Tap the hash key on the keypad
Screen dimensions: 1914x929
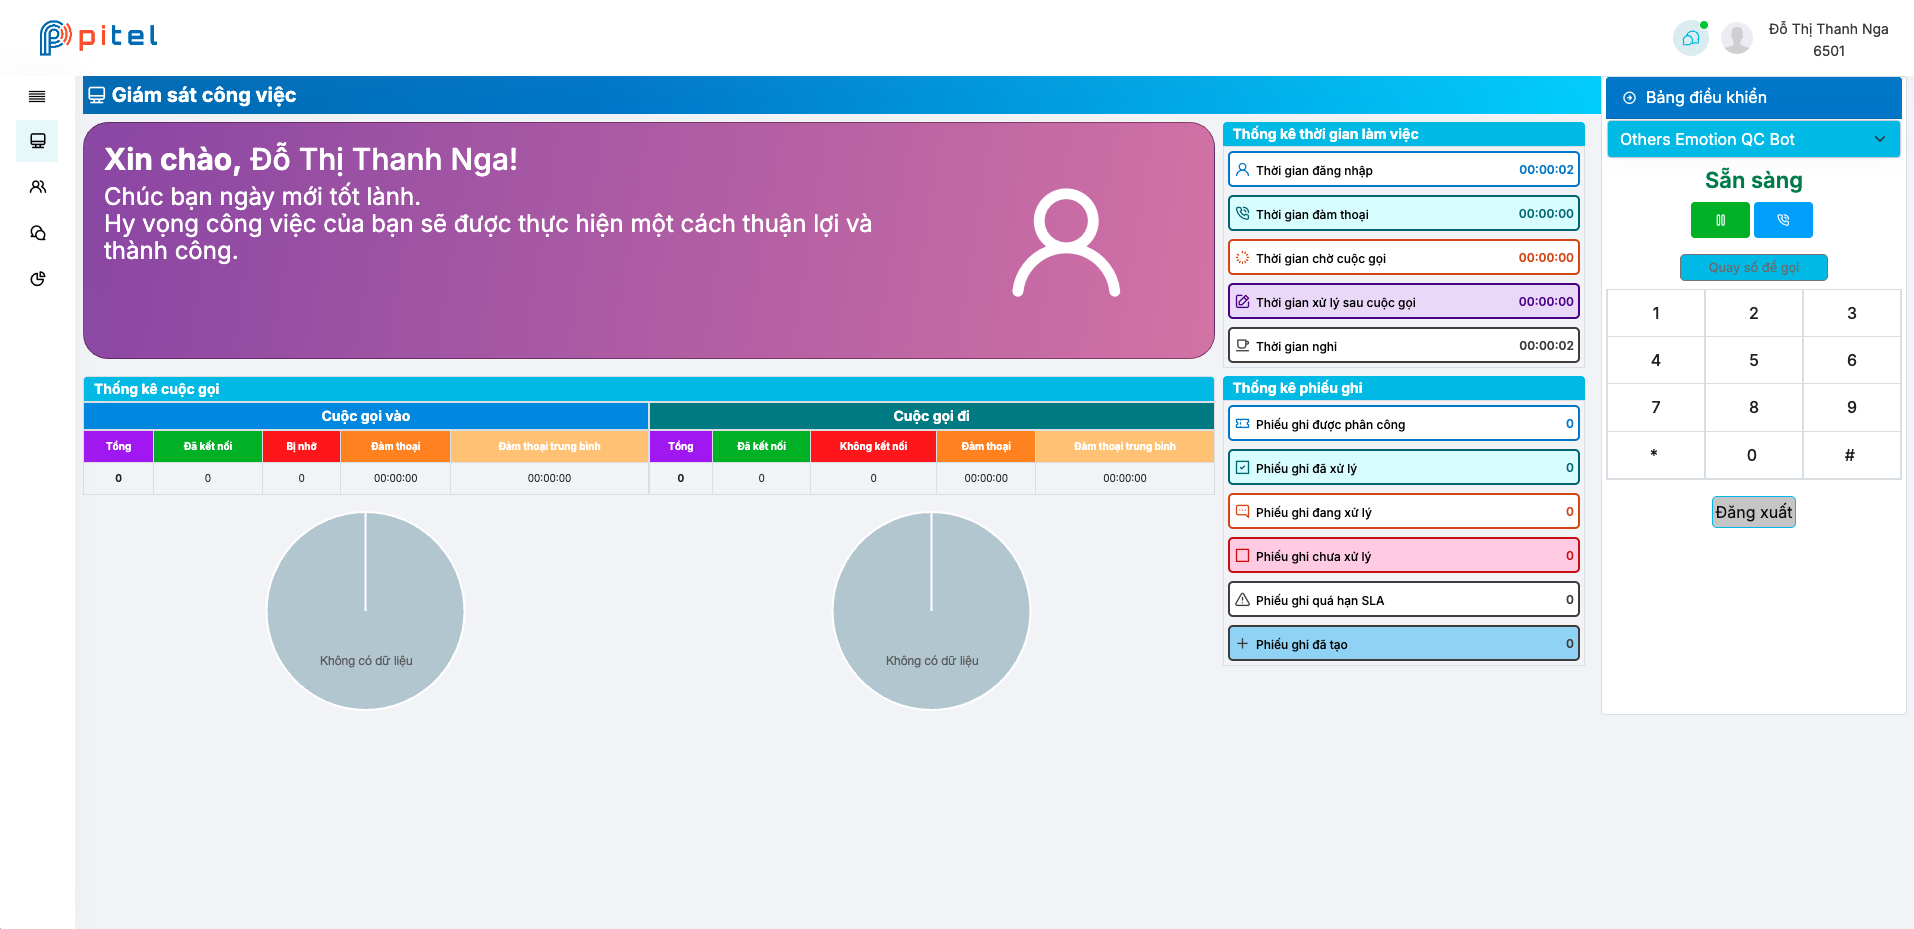pos(1851,455)
